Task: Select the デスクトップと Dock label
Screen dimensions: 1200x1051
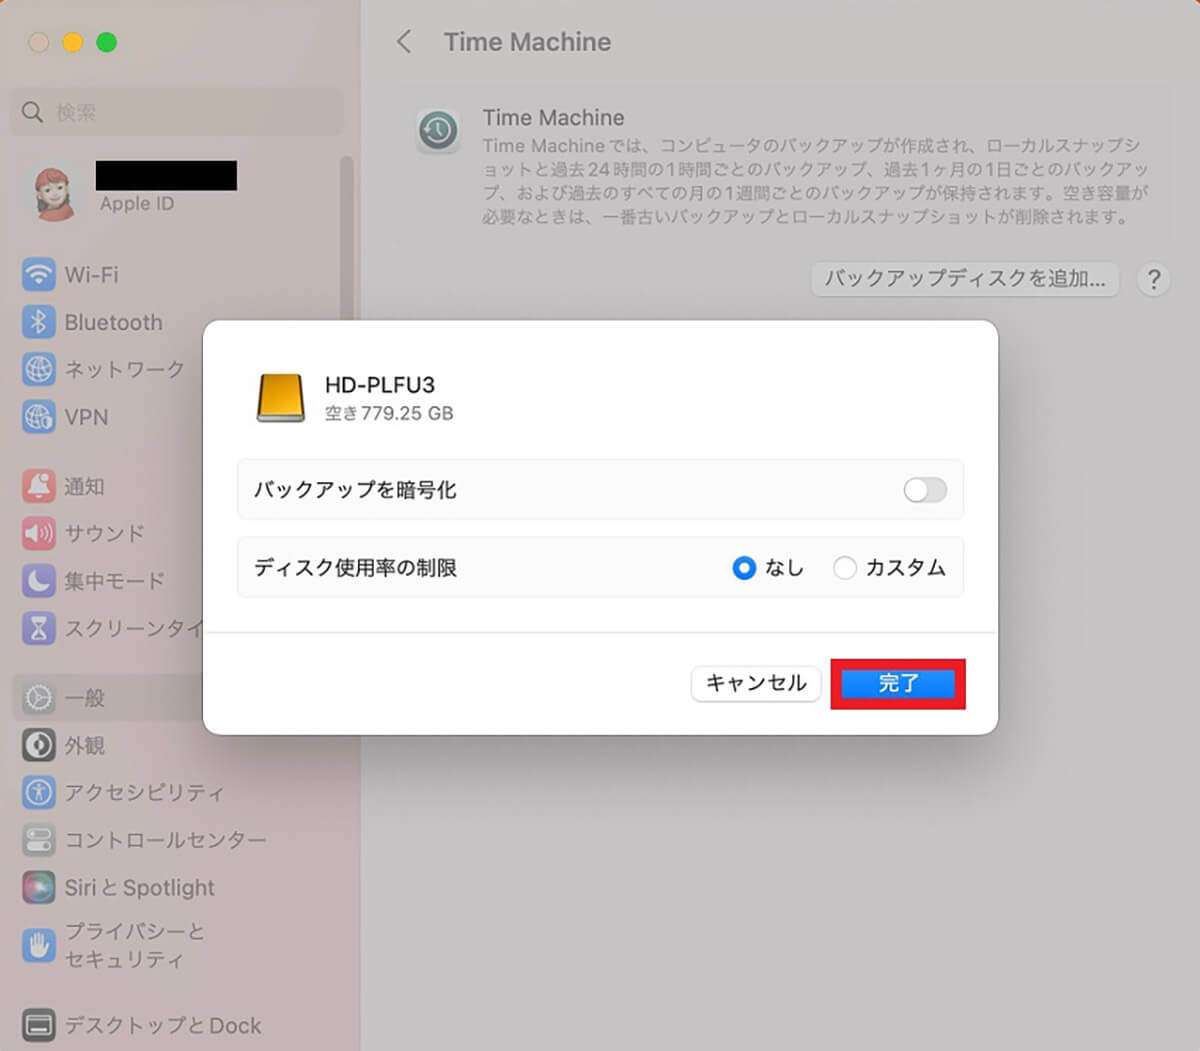Action: [x=163, y=1025]
